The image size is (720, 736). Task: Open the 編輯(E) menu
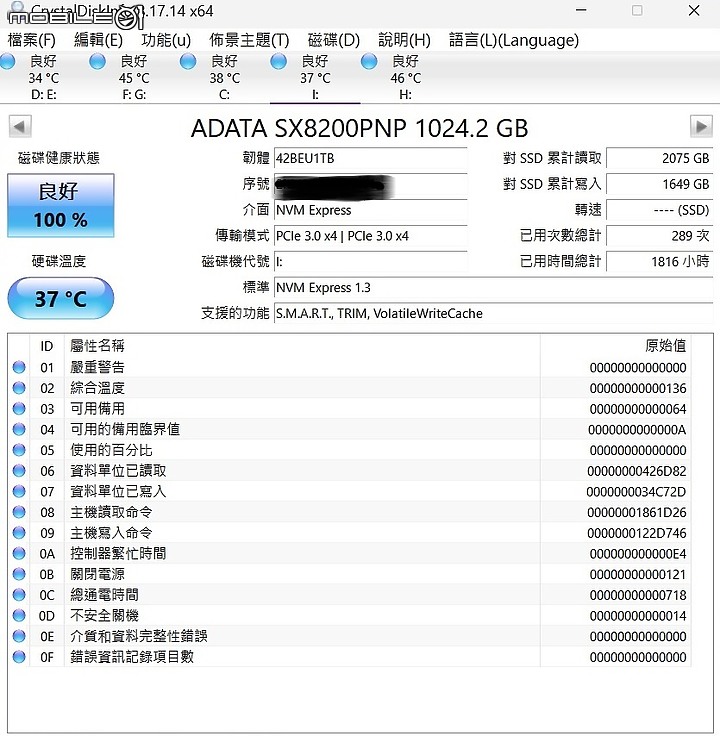[98, 40]
